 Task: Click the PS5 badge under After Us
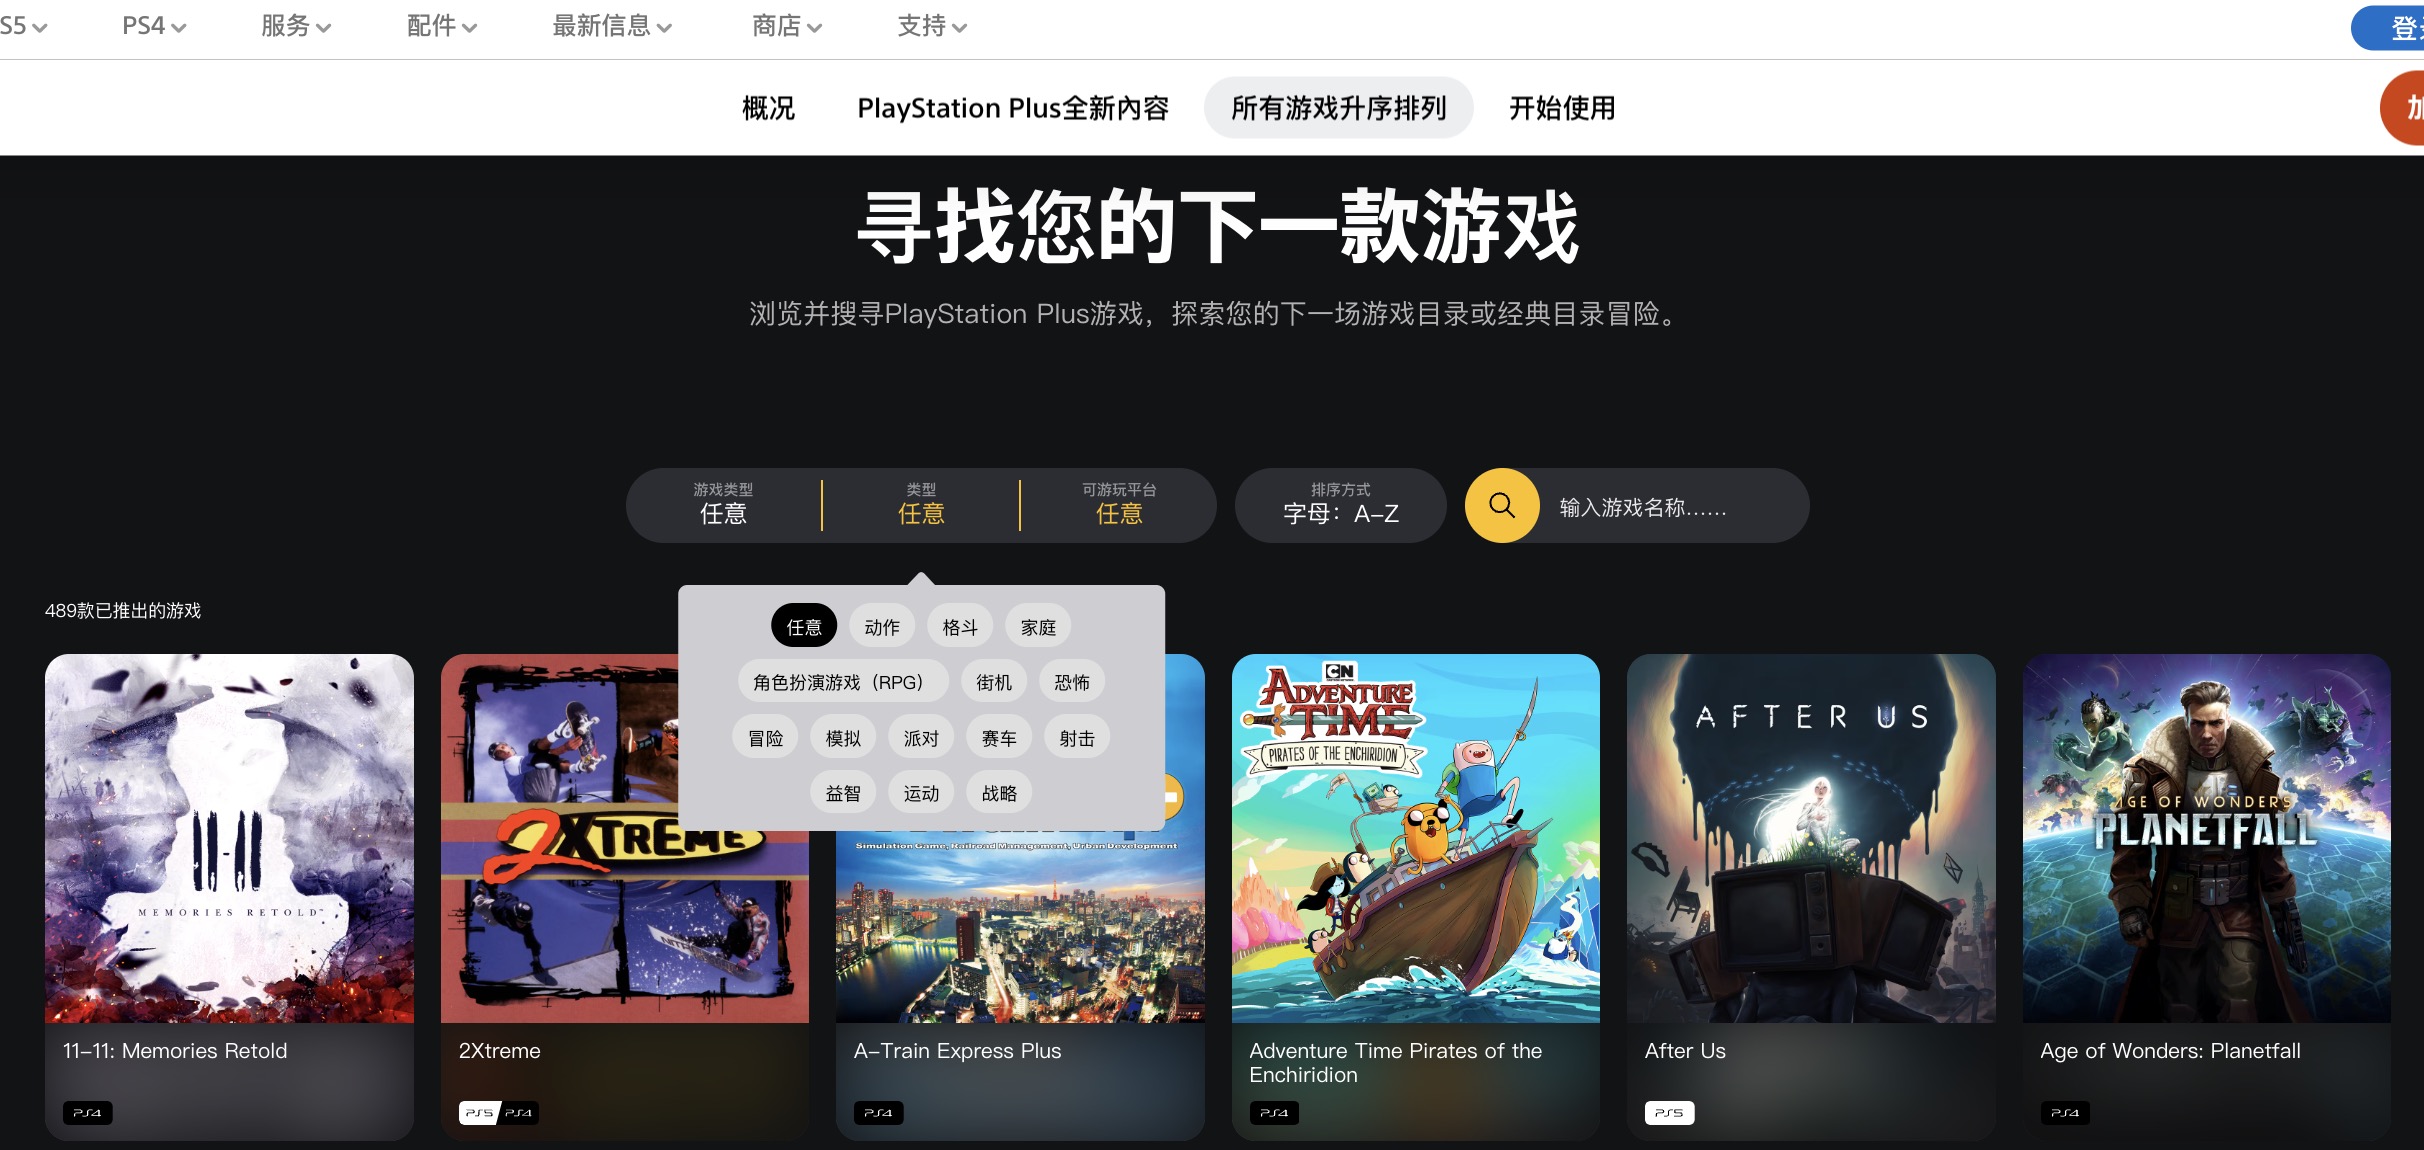(1669, 1113)
